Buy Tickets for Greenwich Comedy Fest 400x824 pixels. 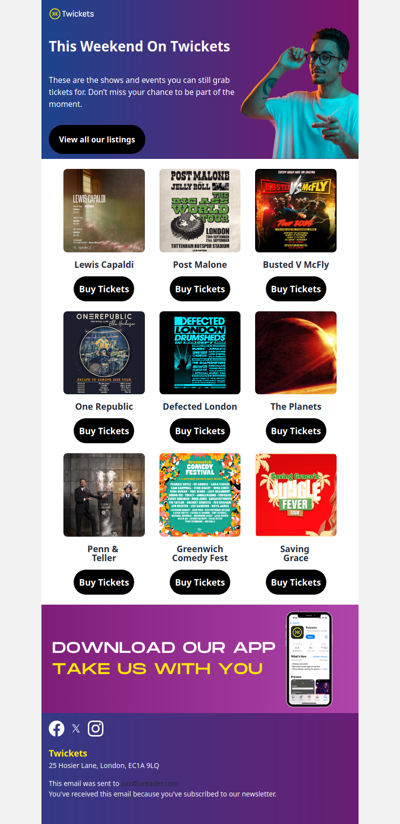click(x=200, y=582)
